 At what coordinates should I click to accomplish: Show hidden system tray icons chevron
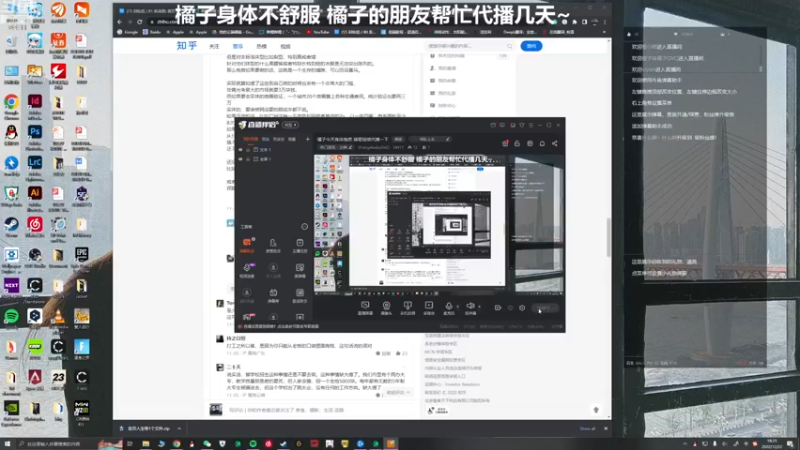tap(685, 444)
